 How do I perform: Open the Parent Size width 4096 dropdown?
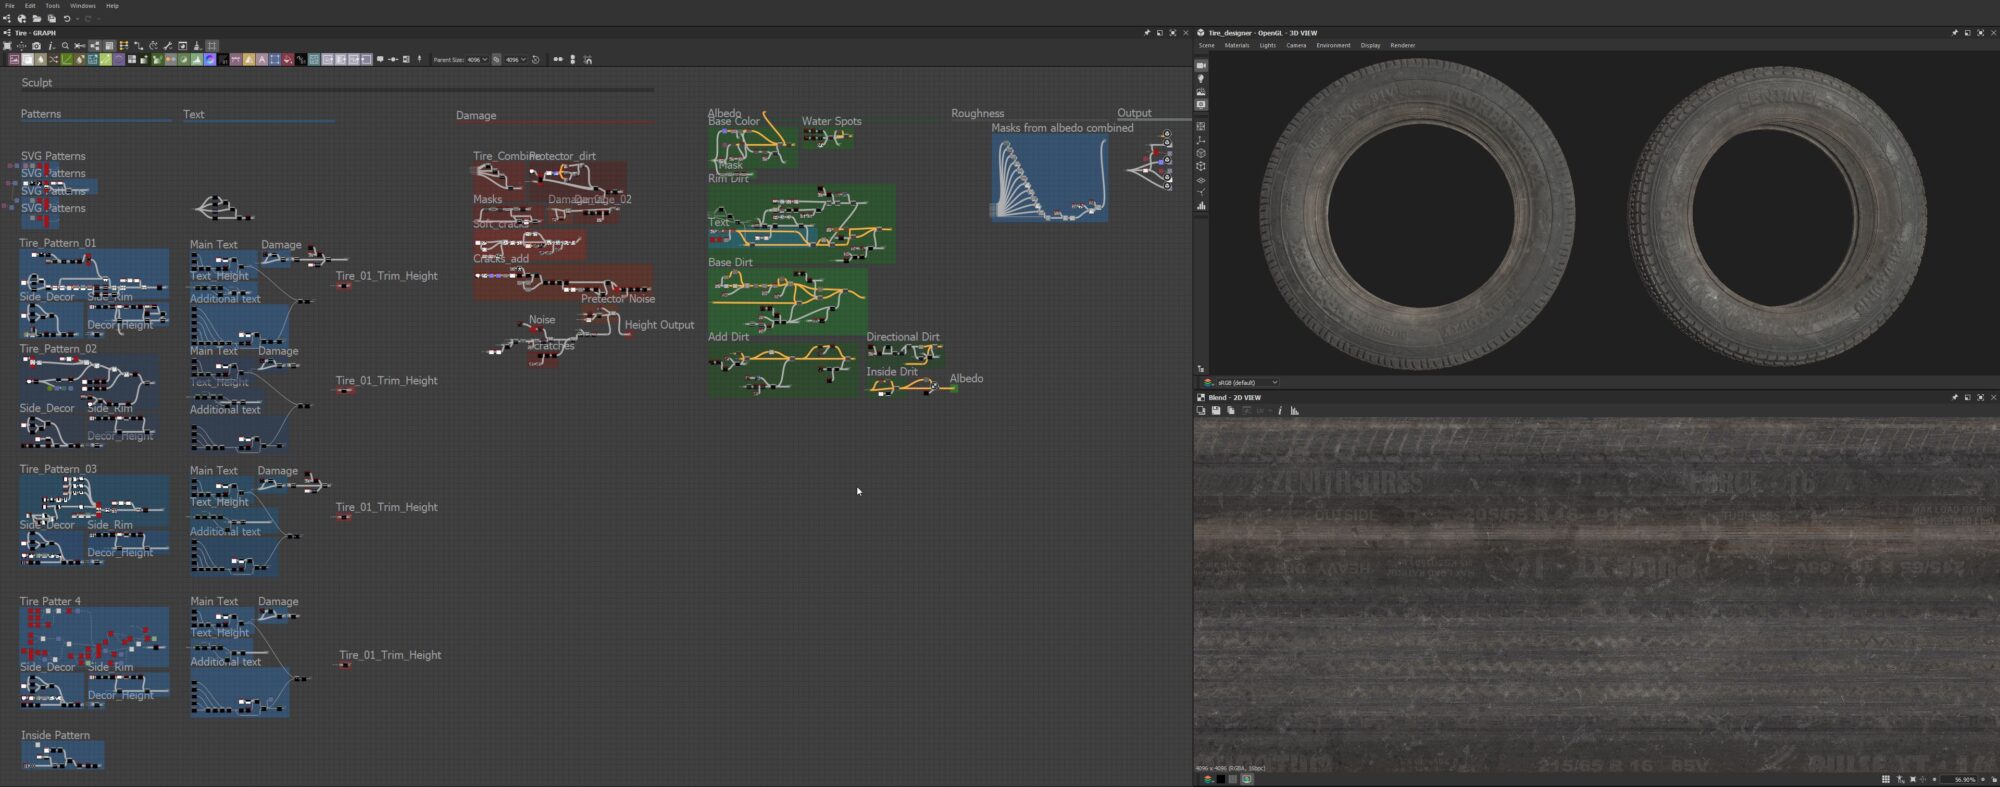477,60
